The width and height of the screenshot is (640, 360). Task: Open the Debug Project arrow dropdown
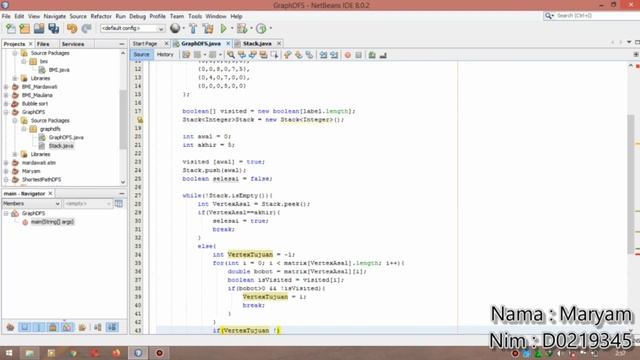251,28
